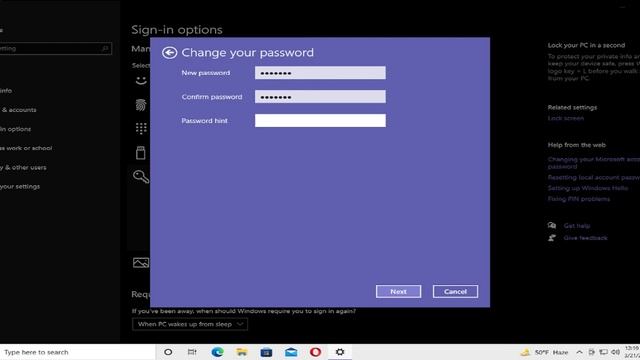
Task: Open Resetting local account password link
Action: point(594,178)
